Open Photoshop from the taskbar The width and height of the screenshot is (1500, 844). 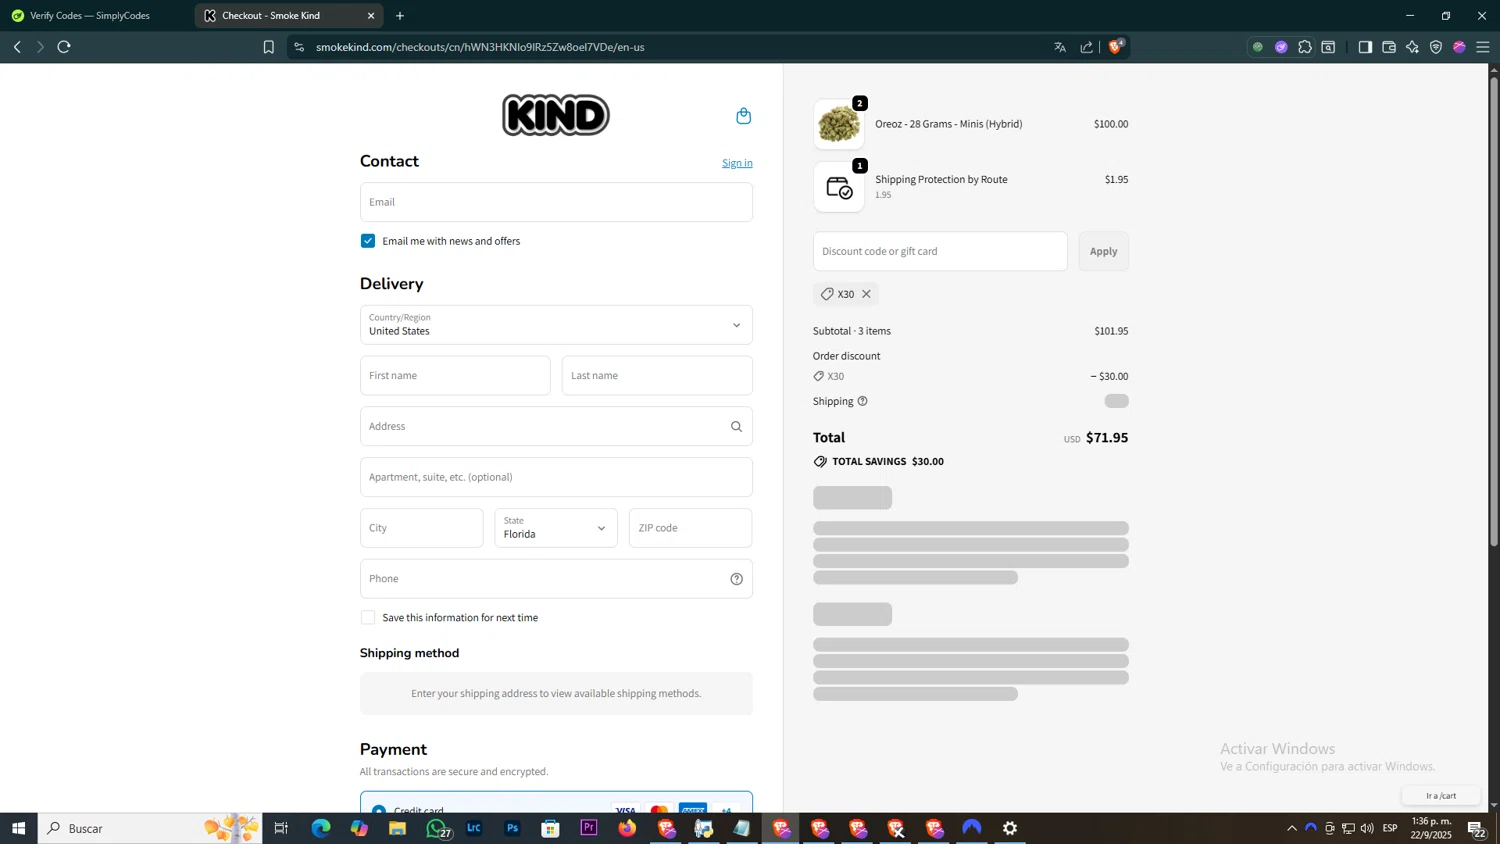512,828
